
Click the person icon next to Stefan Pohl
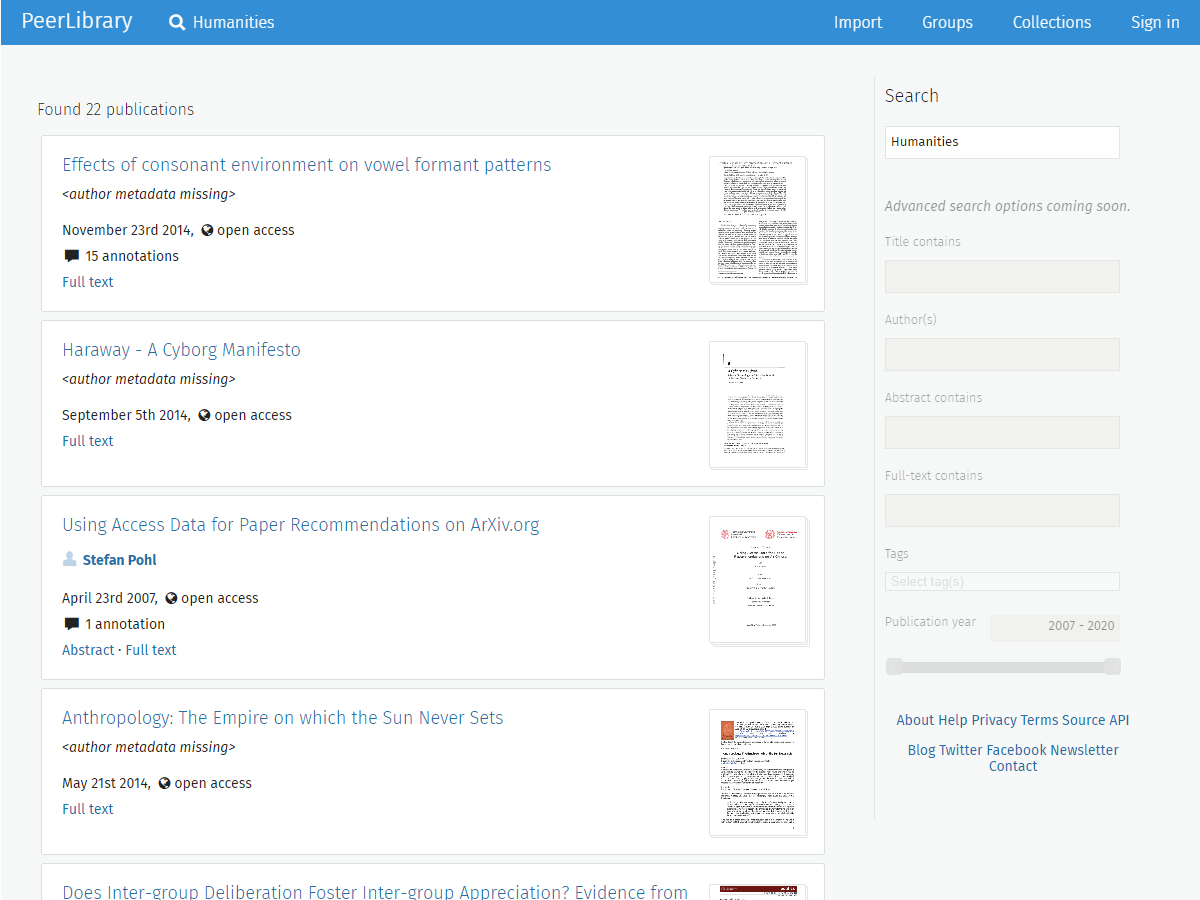pos(70,560)
